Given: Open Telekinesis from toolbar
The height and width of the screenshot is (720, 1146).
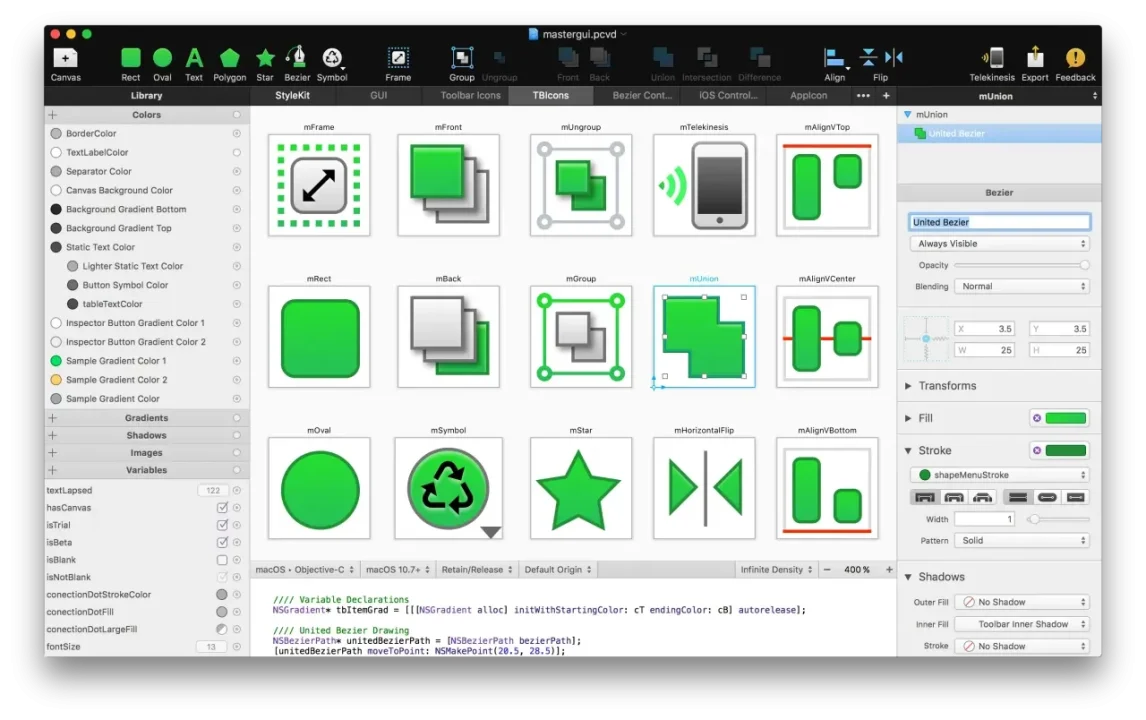Looking at the screenshot, I should 992,64.
